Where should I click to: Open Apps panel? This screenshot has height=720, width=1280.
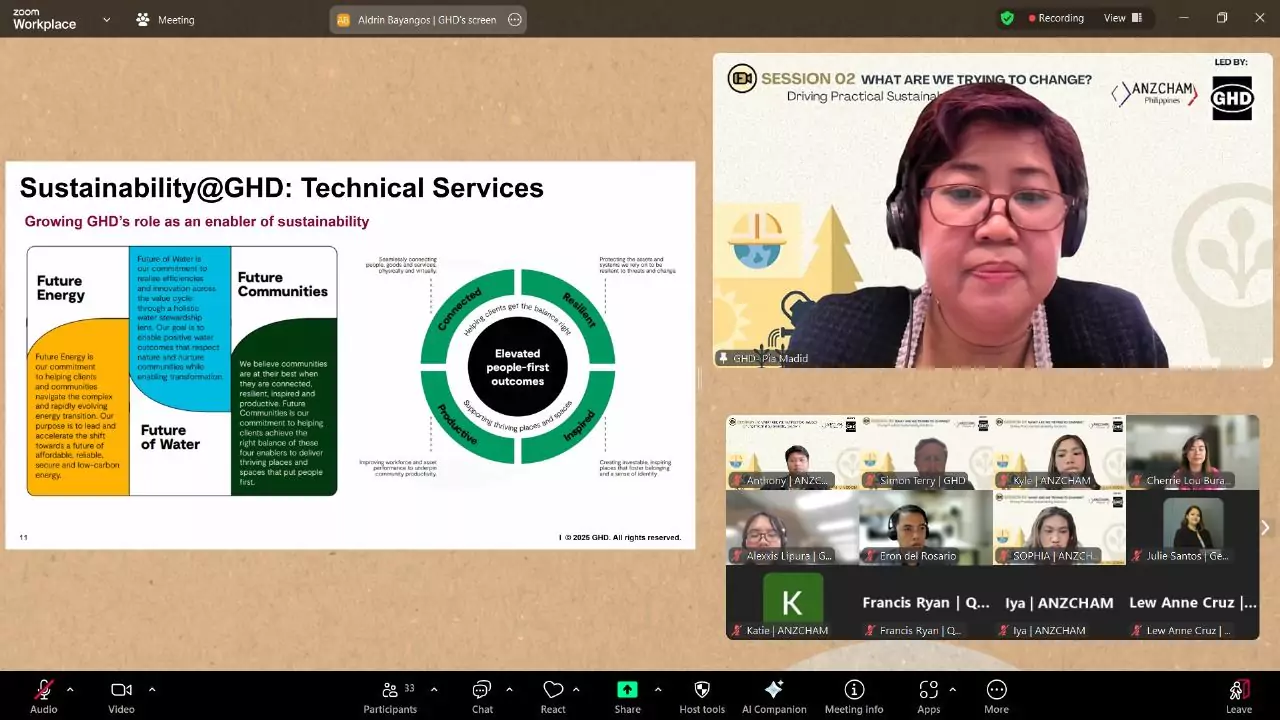click(929, 696)
